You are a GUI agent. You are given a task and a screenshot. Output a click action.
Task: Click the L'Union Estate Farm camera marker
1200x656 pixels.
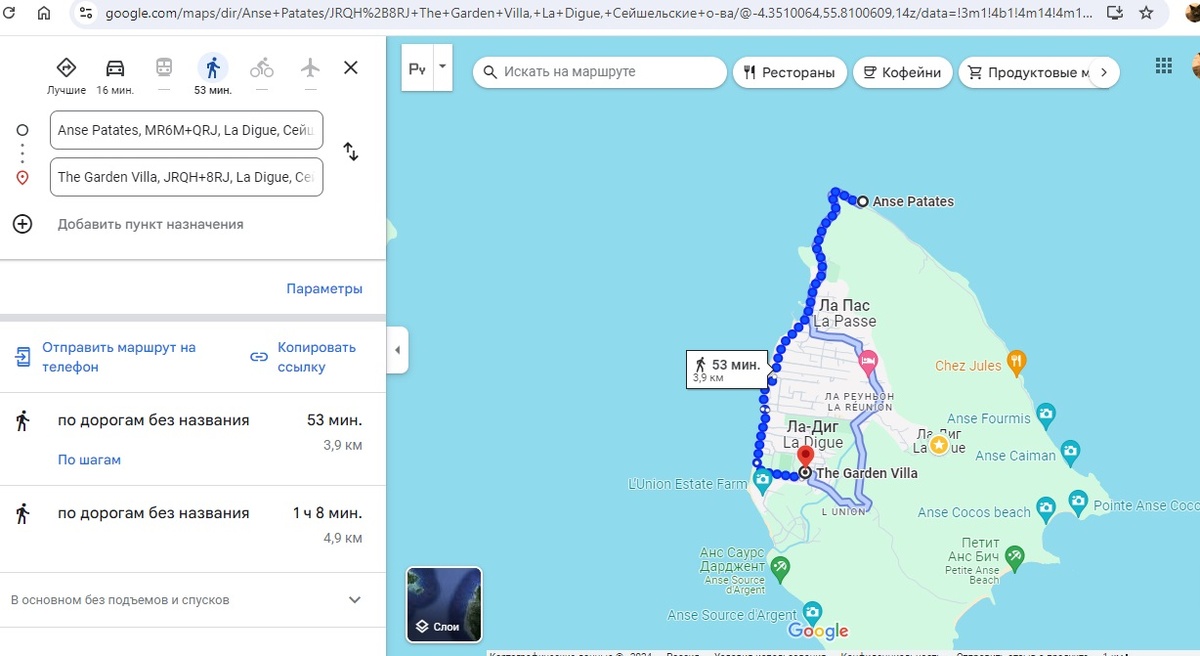763,481
